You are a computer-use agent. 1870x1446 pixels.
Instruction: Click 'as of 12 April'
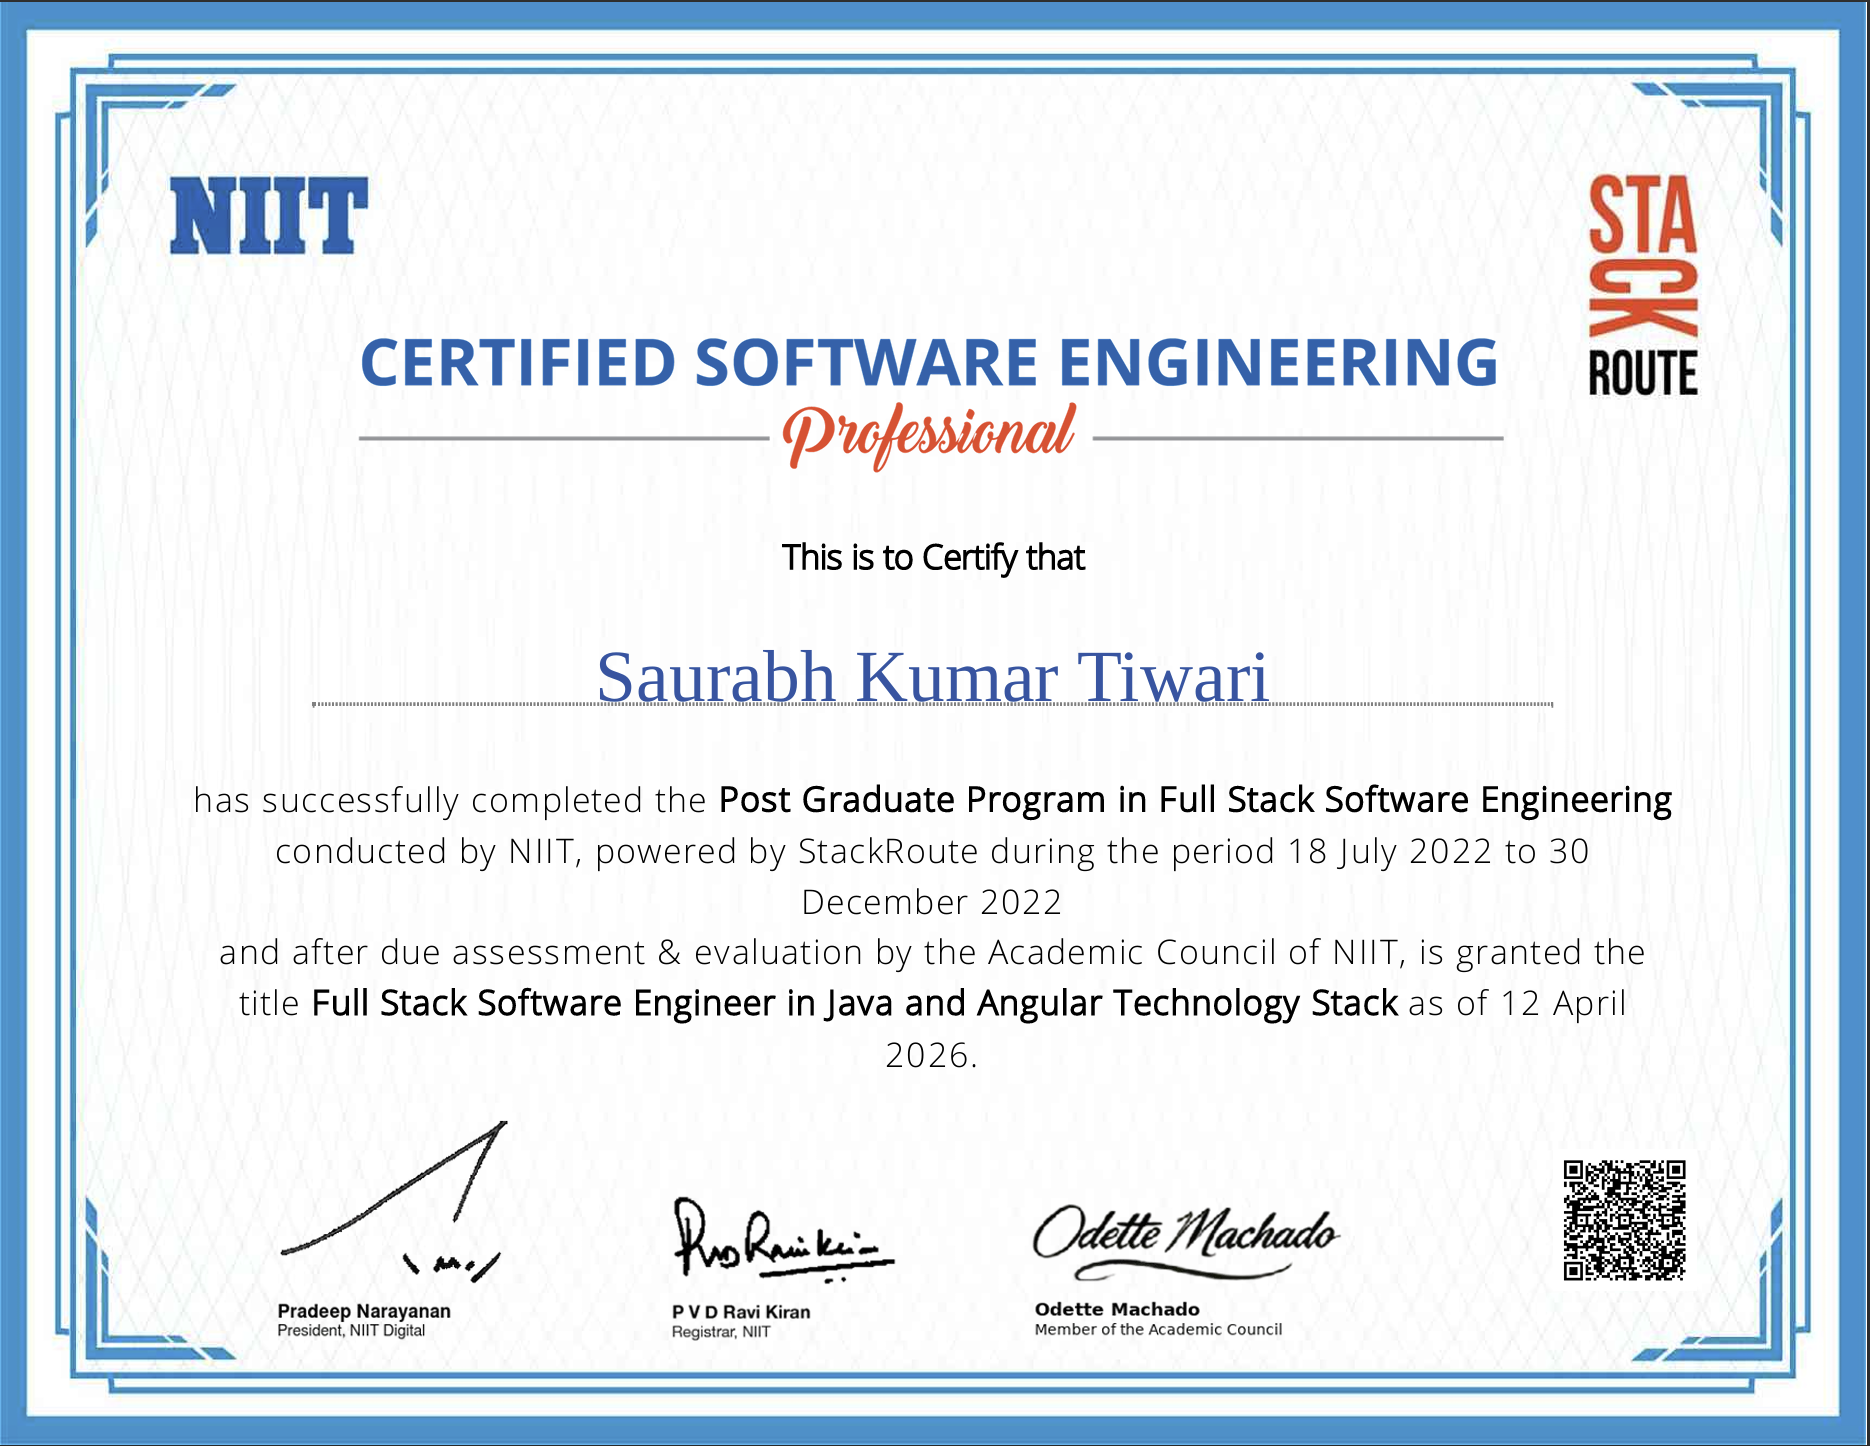(x=1517, y=1003)
